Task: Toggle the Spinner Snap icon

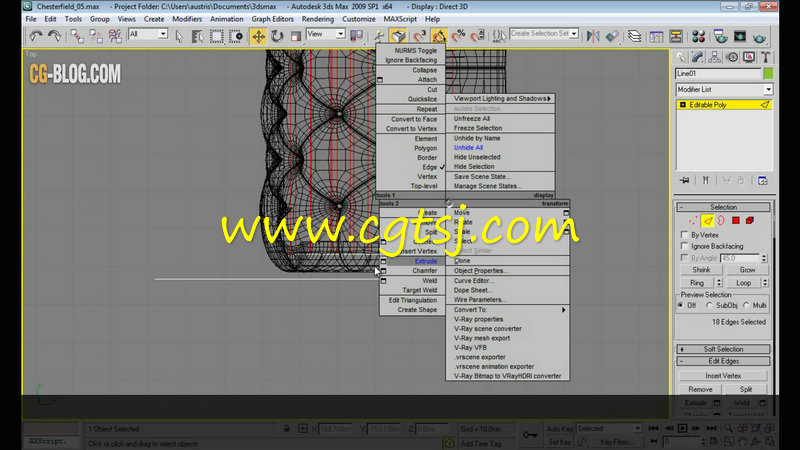Action: click(478, 36)
